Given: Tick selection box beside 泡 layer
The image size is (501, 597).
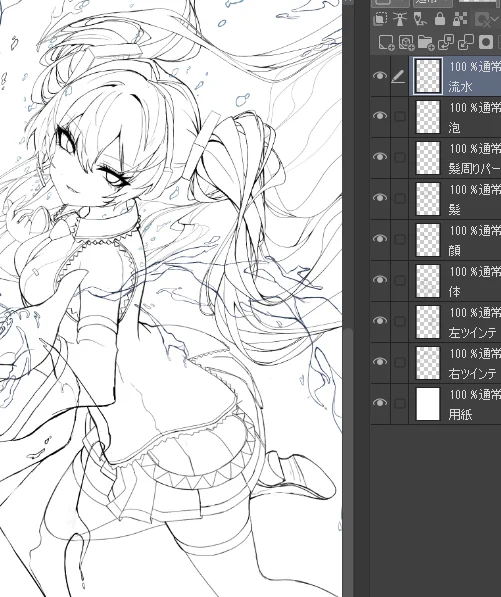Looking at the screenshot, I should [x=399, y=116].
